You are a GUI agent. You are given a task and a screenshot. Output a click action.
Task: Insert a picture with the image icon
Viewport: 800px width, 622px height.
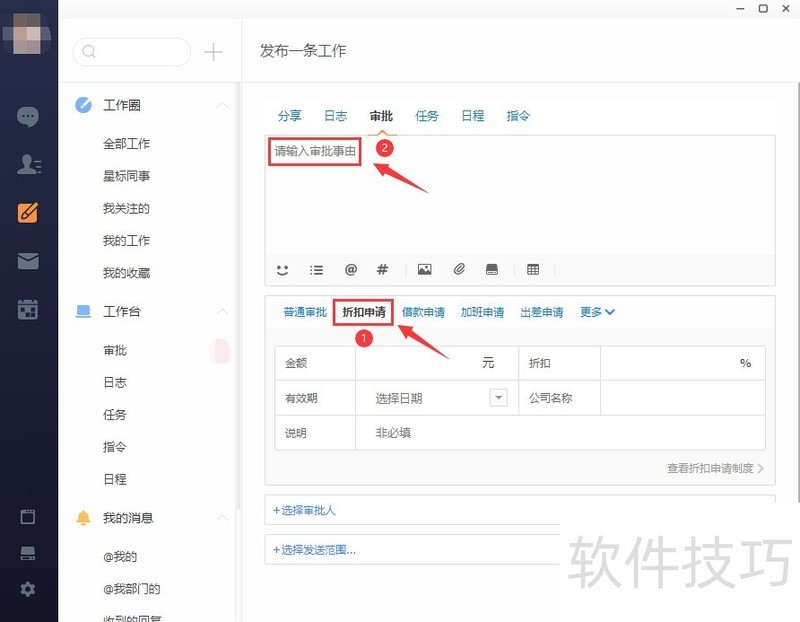click(424, 269)
